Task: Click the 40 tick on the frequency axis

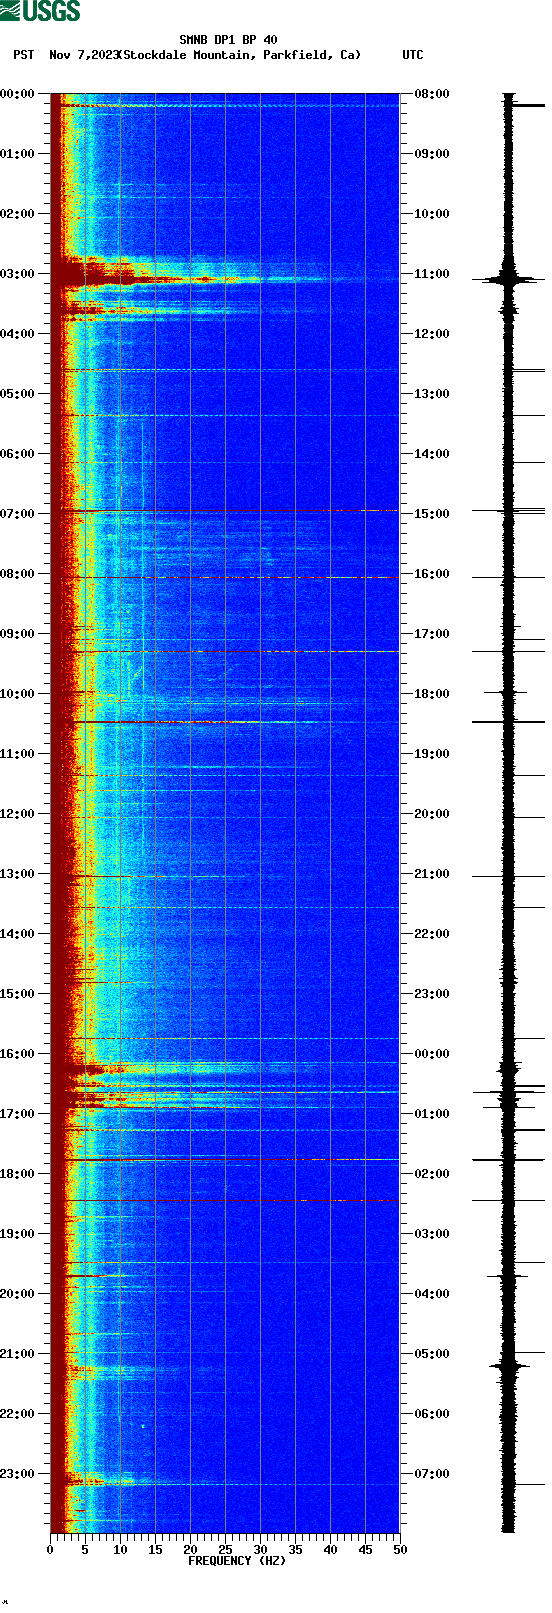Action: click(330, 1550)
